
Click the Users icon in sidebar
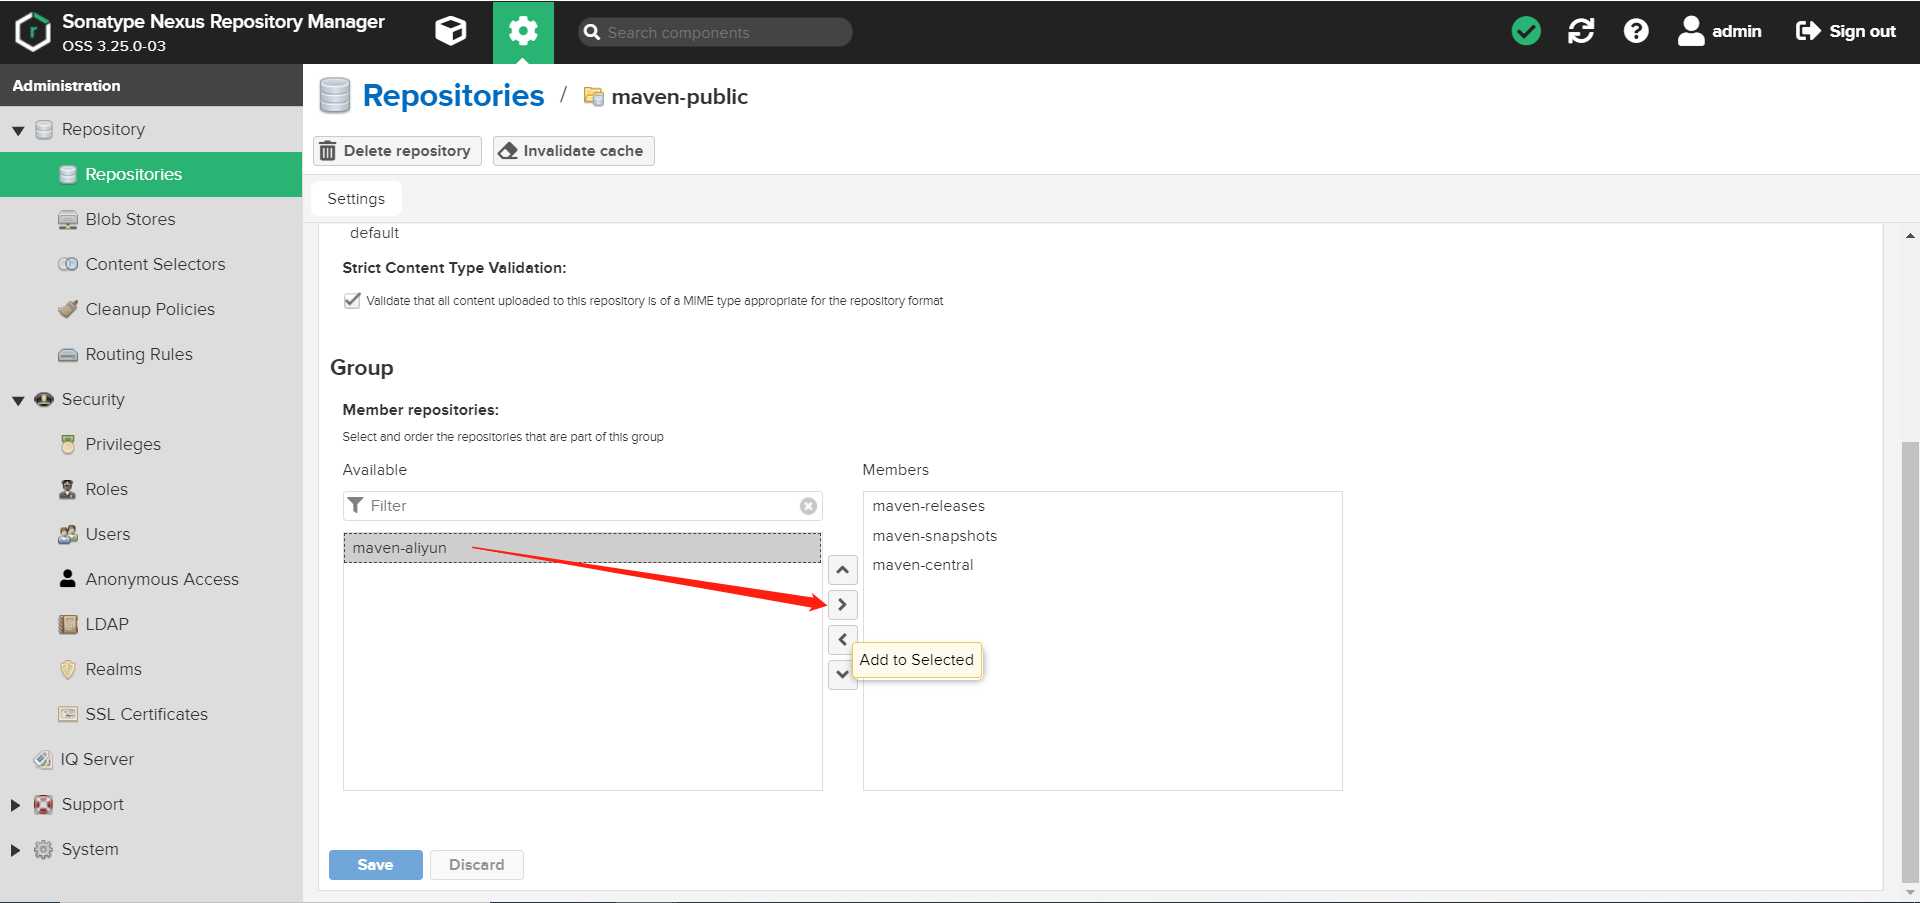[x=68, y=534]
